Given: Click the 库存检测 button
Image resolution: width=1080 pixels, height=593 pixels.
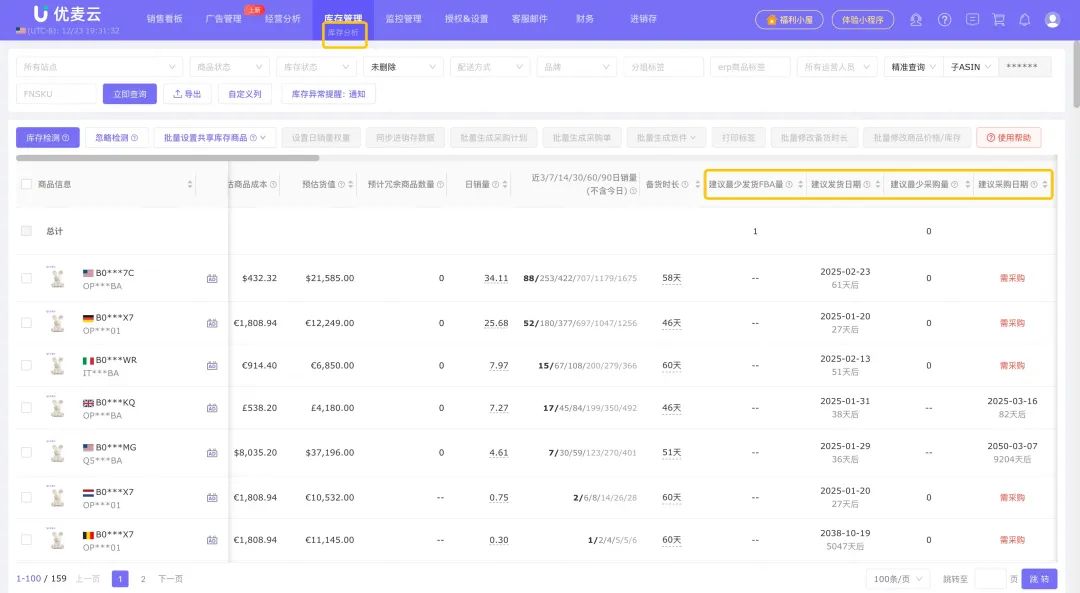Looking at the screenshot, I should (x=48, y=138).
